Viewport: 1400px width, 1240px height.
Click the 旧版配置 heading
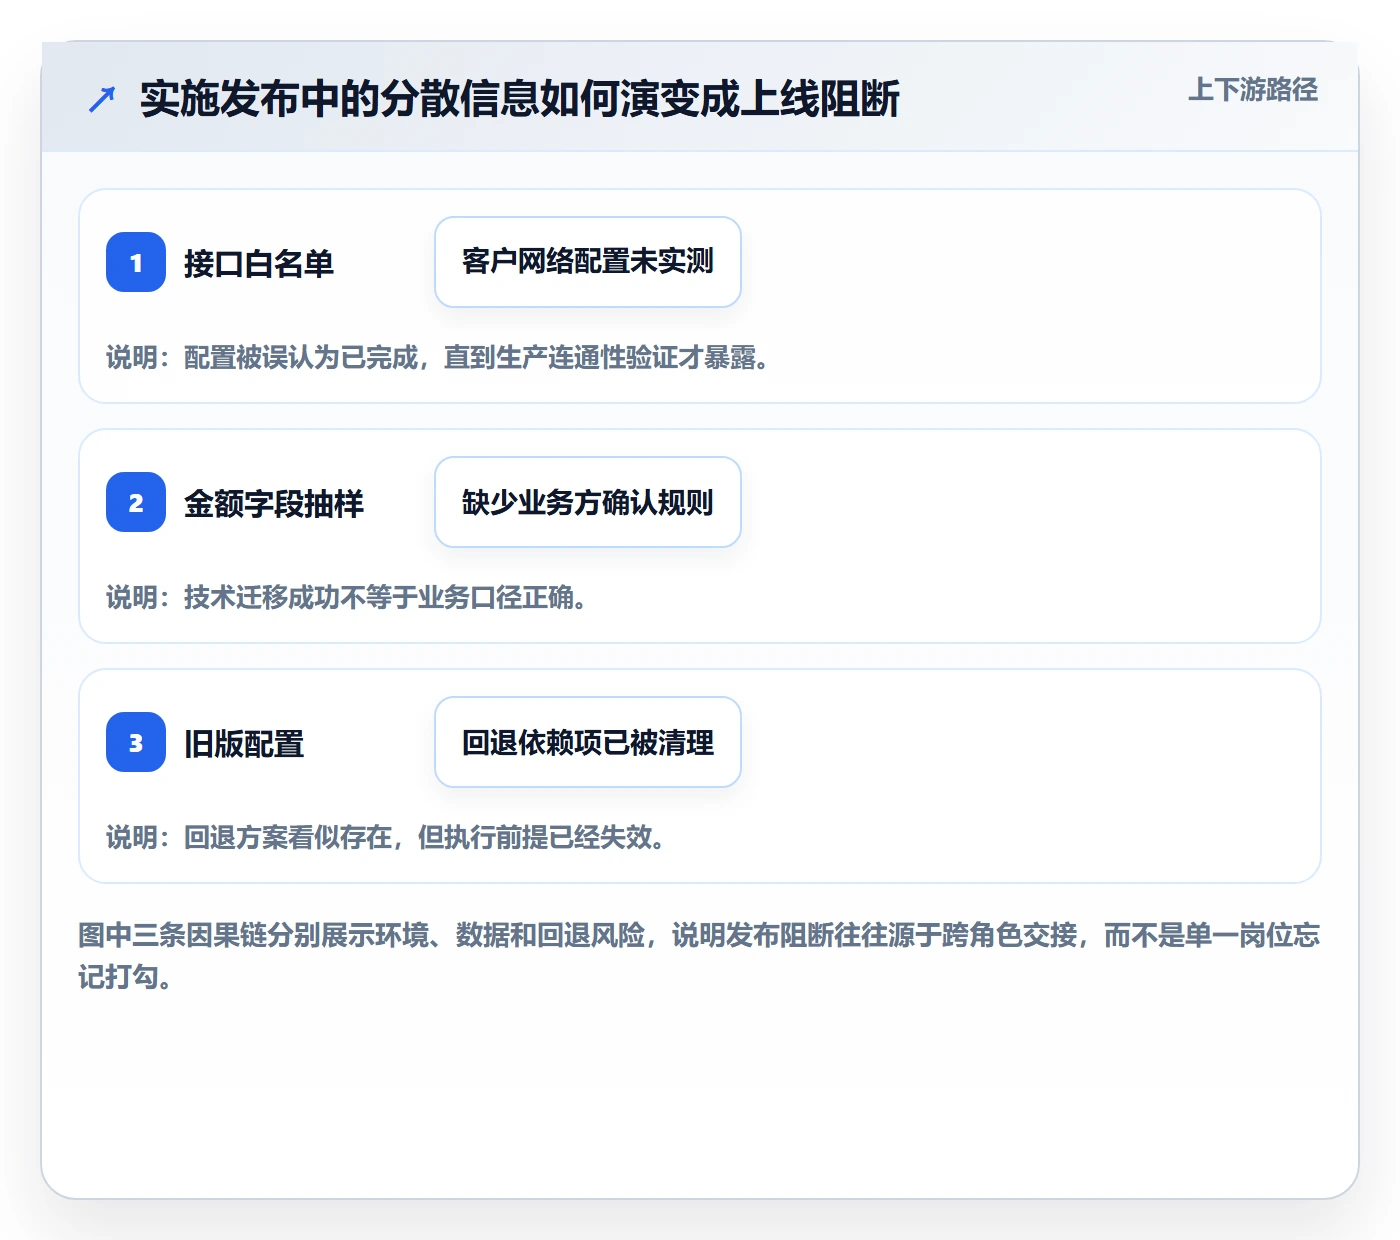(x=244, y=744)
